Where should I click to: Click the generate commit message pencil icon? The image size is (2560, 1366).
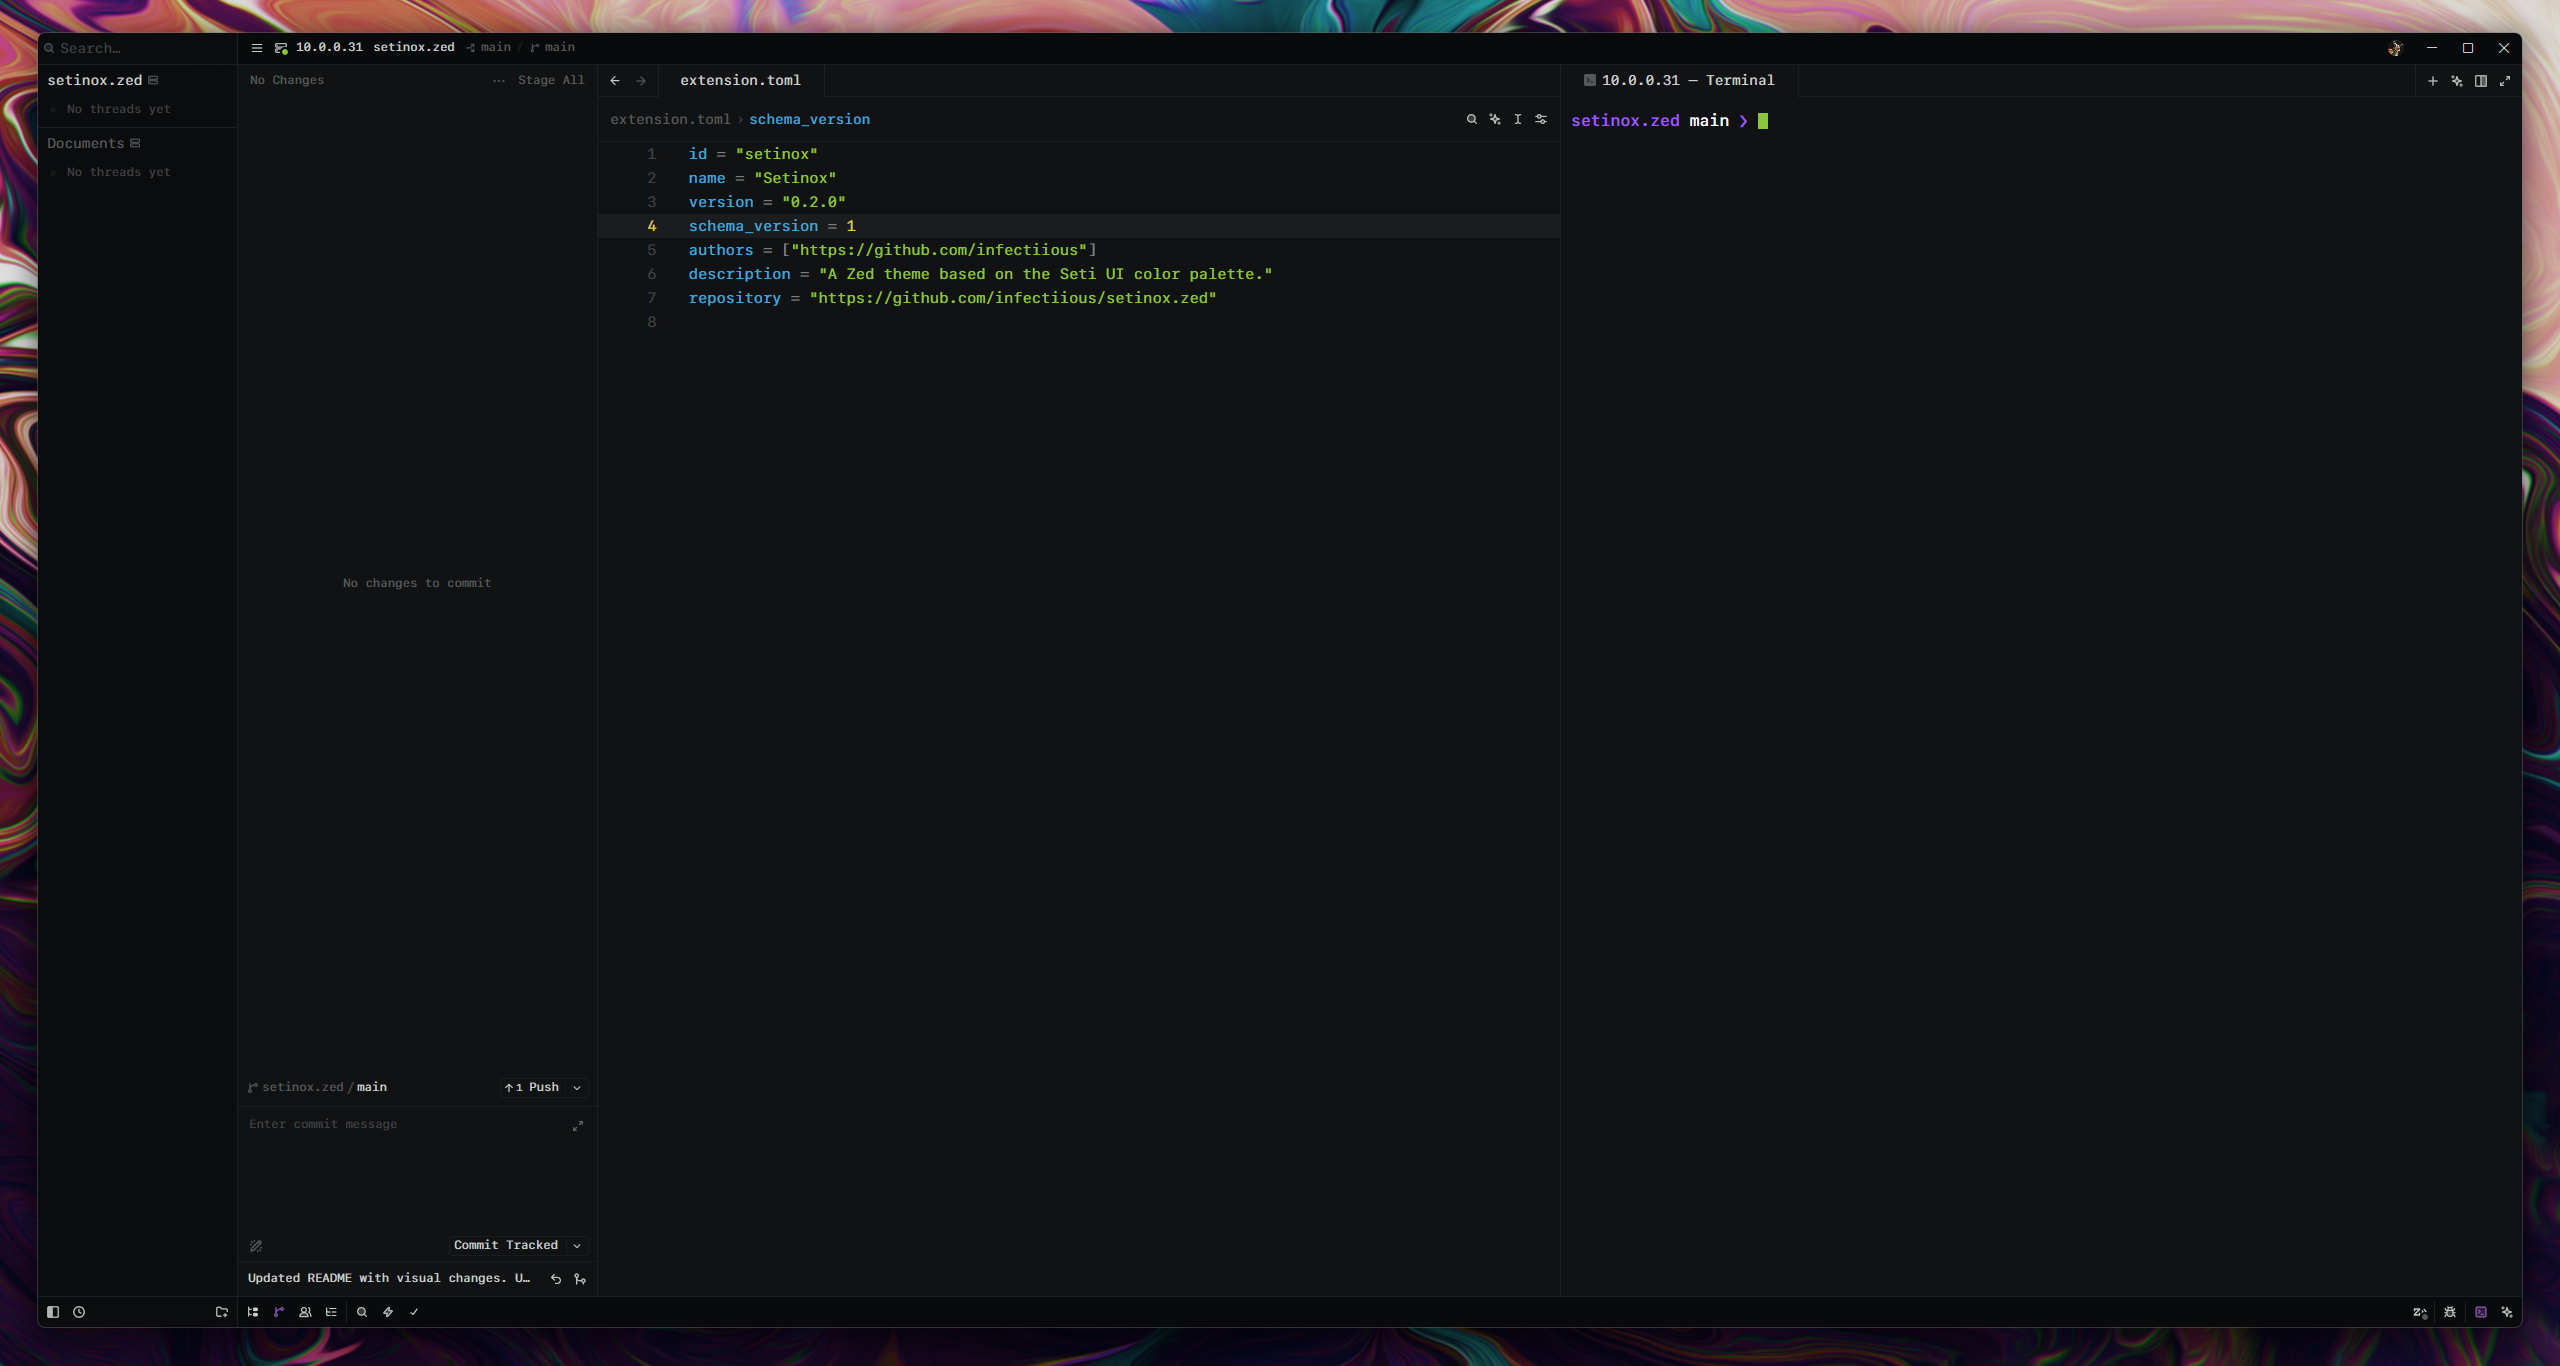point(256,1246)
